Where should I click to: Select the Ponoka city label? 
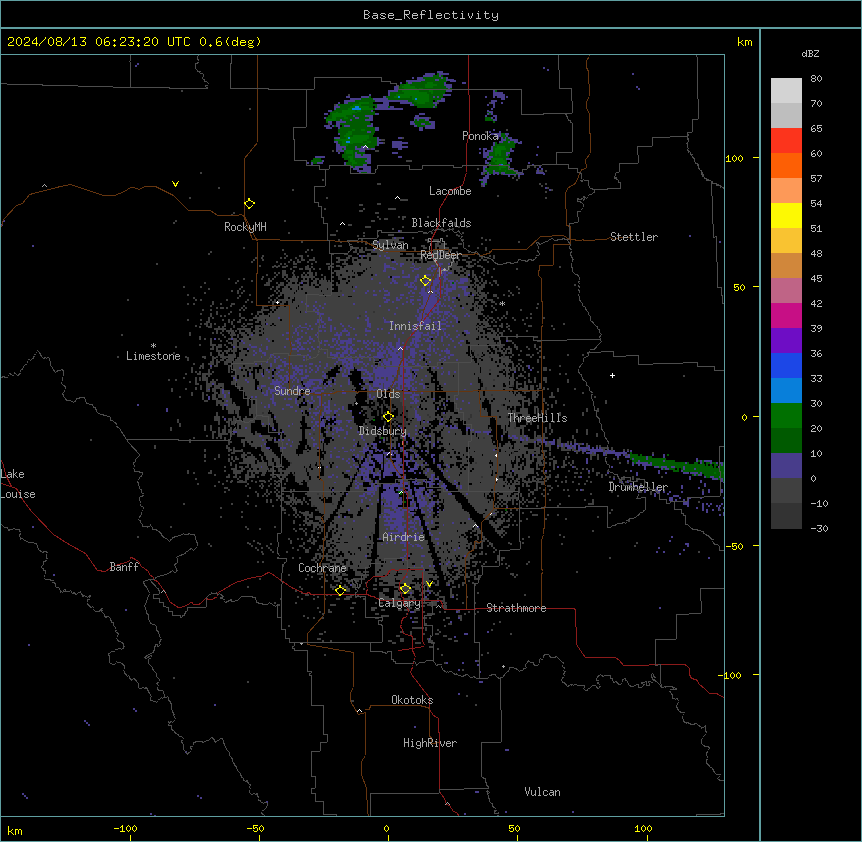click(x=480, y=136)
